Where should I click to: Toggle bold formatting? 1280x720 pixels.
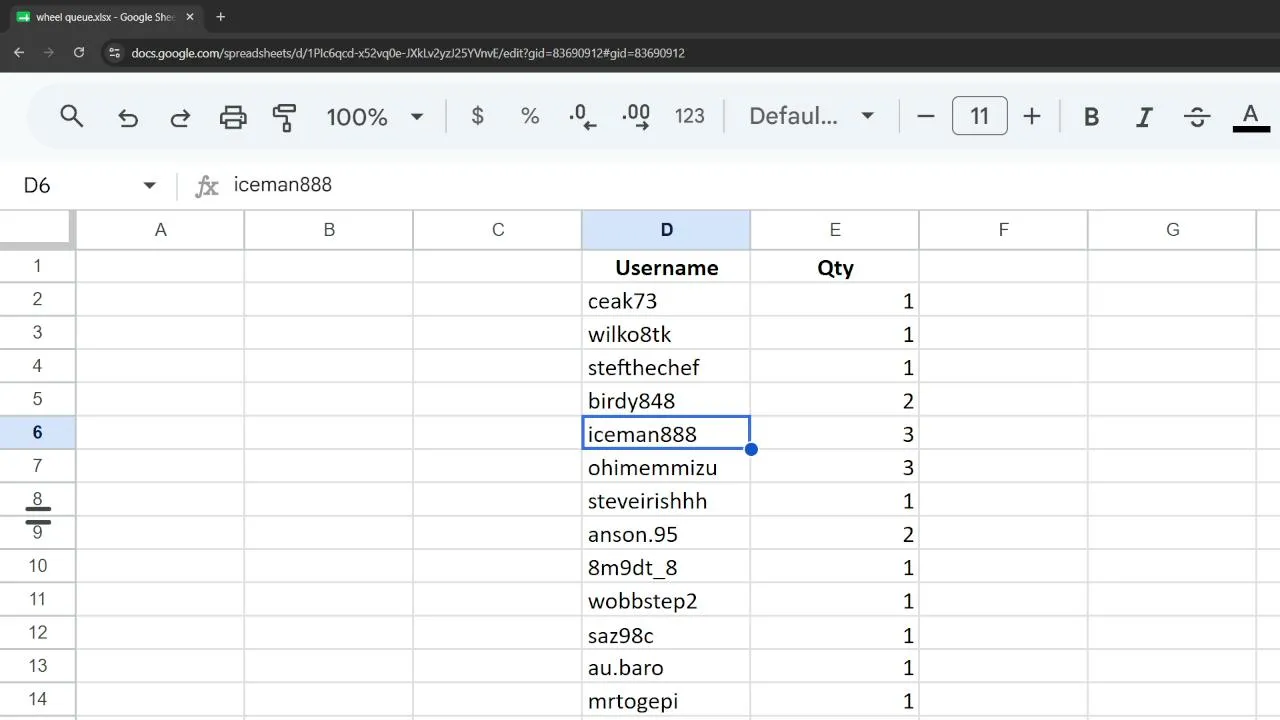pyautogui.click(x=1092, y=117)
